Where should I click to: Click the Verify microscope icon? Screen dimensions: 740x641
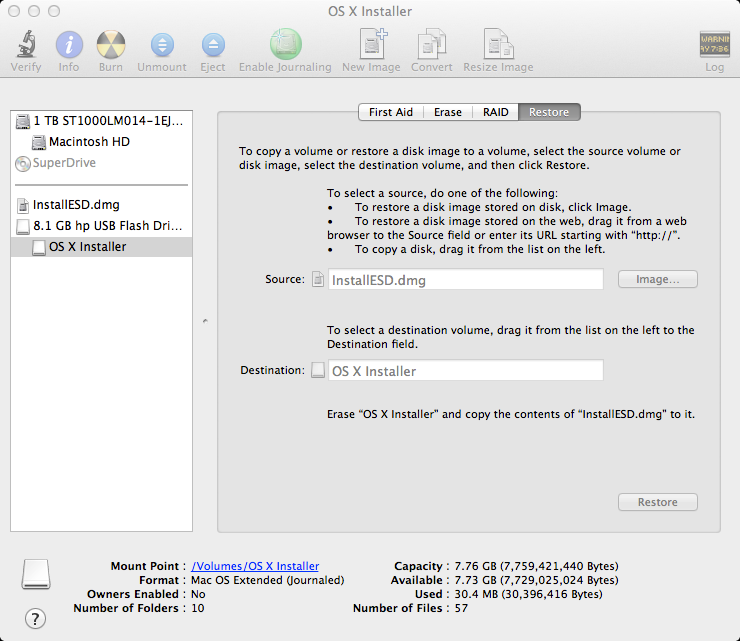click(26, 44)
